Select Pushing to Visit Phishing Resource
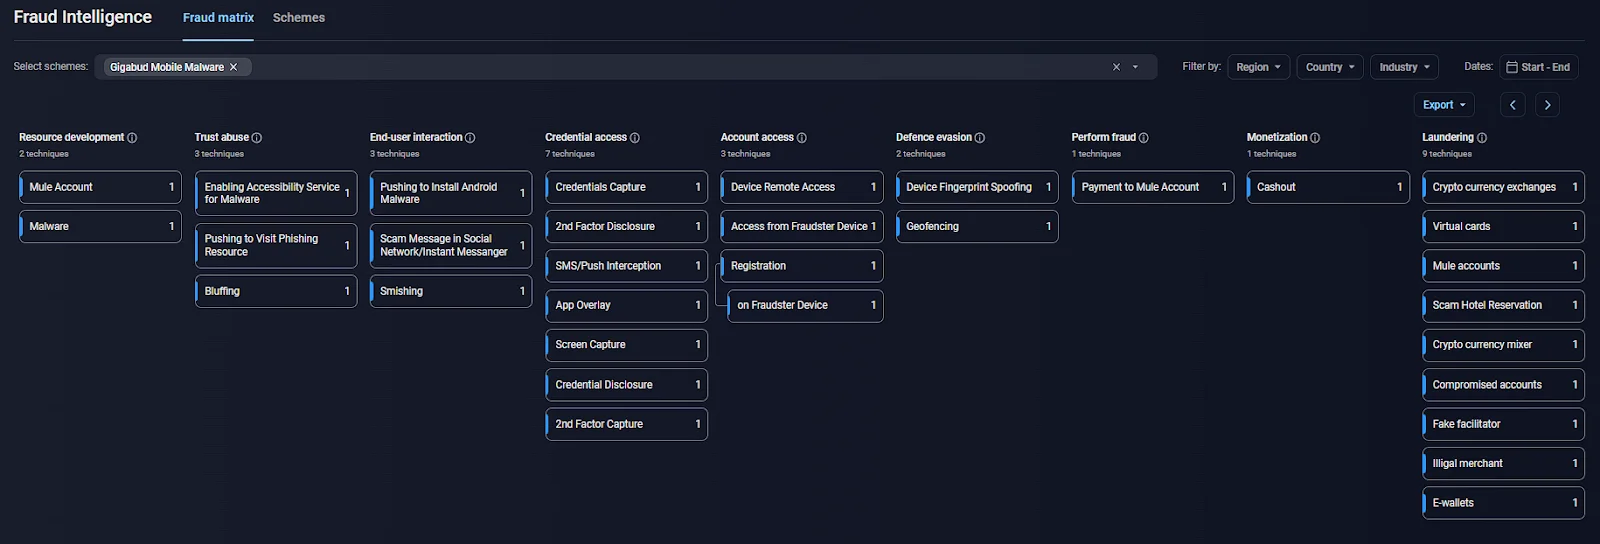Viewport: 1600px width, 544px height. (275, 245)
